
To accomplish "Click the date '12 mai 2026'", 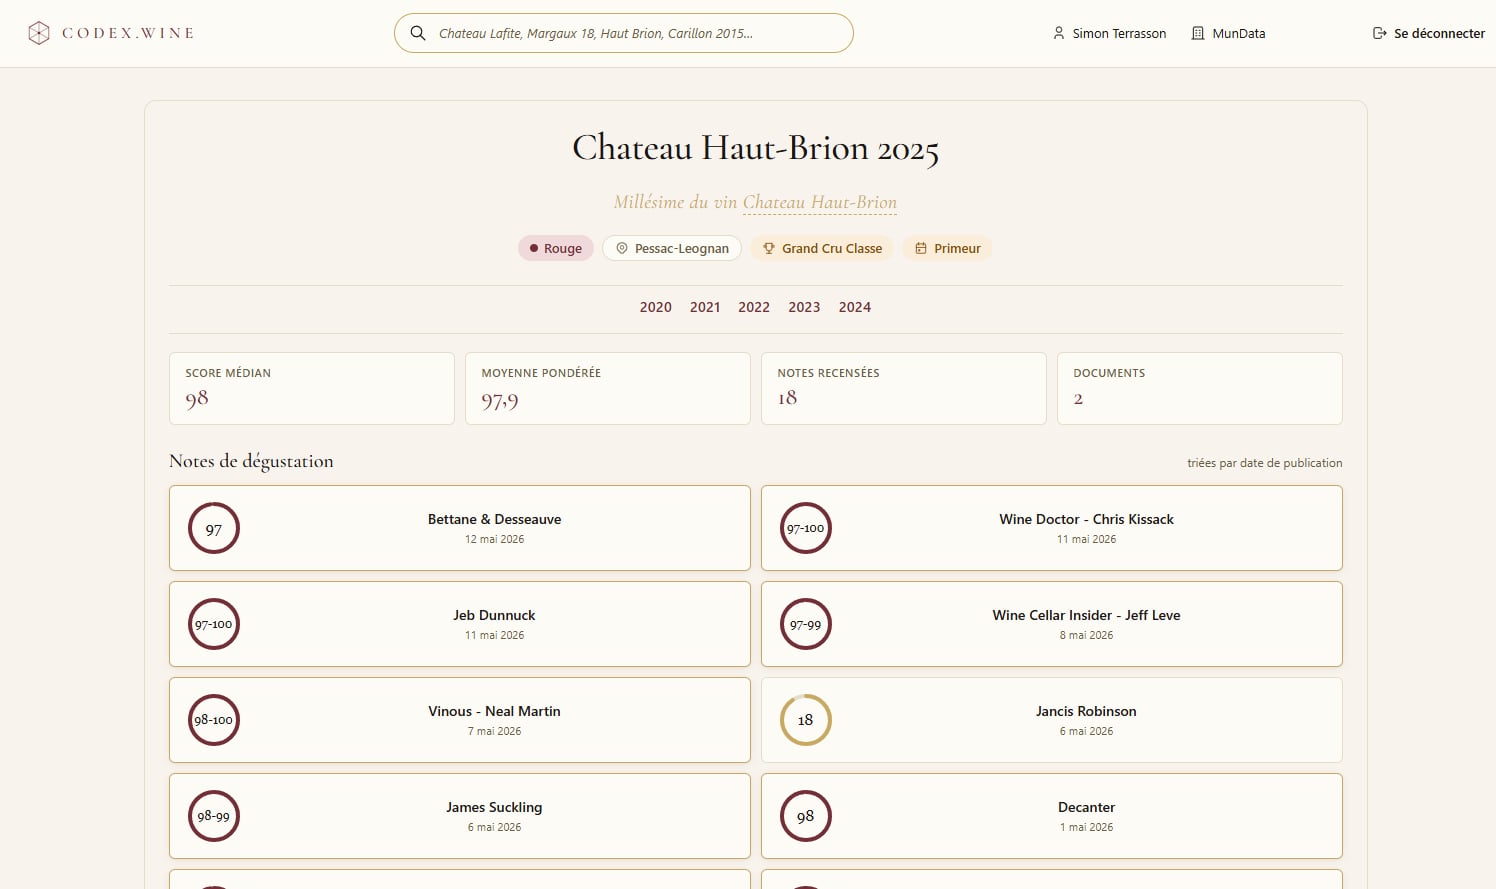I will tap(494, 539).
